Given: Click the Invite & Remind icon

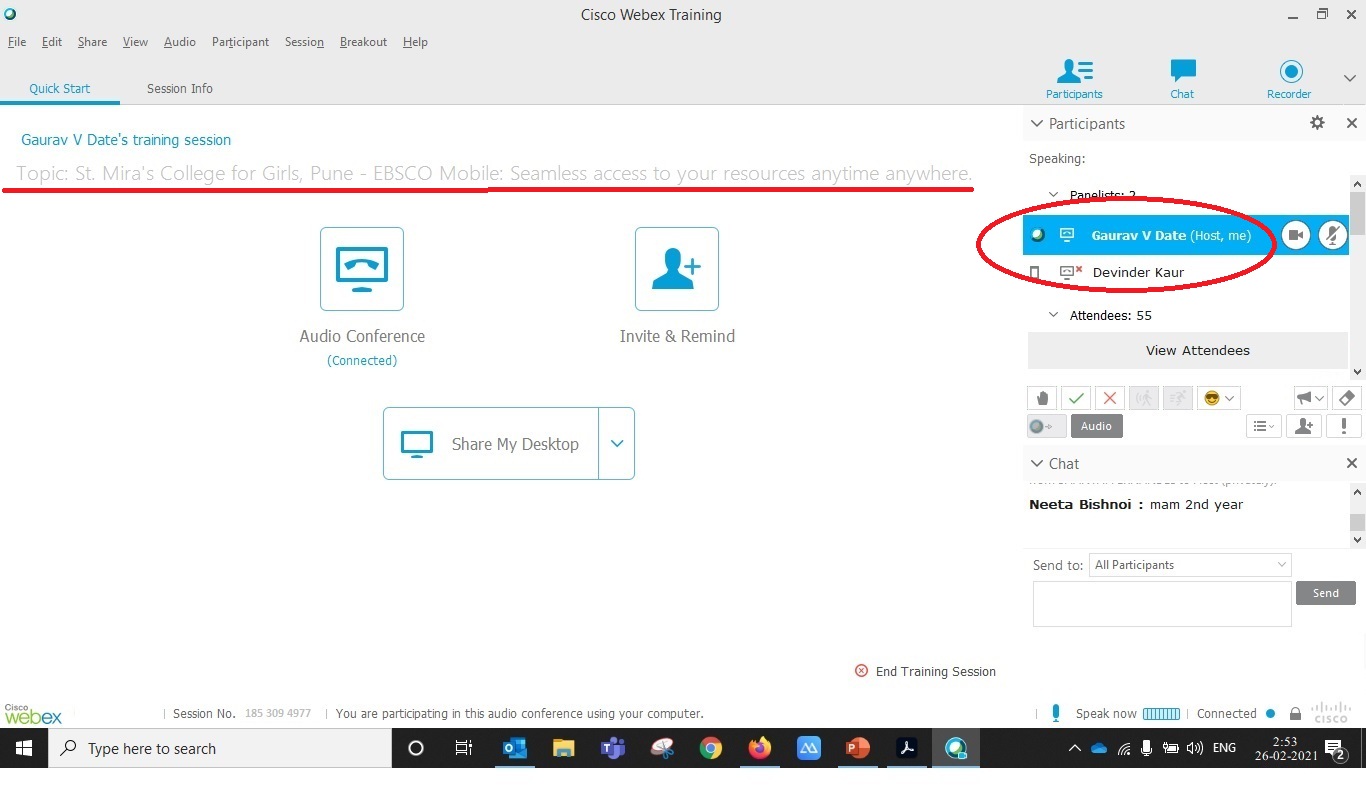Looking at the screenshot, I should tap(677, 269).
